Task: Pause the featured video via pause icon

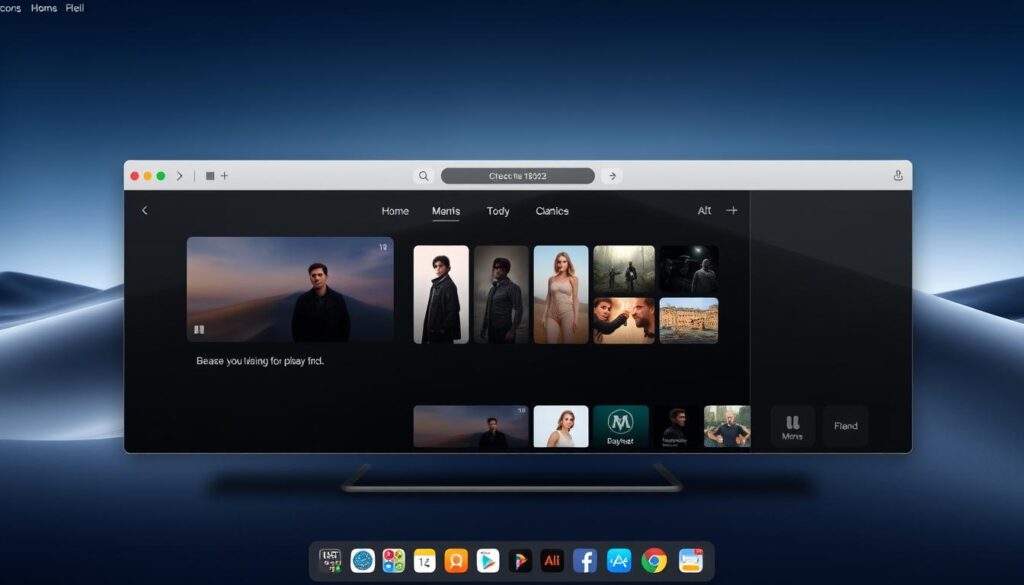Action: tap(199, 330)
